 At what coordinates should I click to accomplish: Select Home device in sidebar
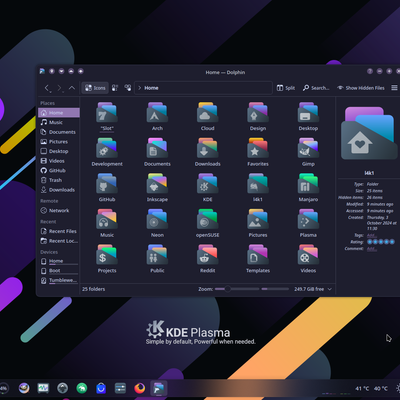point(59,261)
